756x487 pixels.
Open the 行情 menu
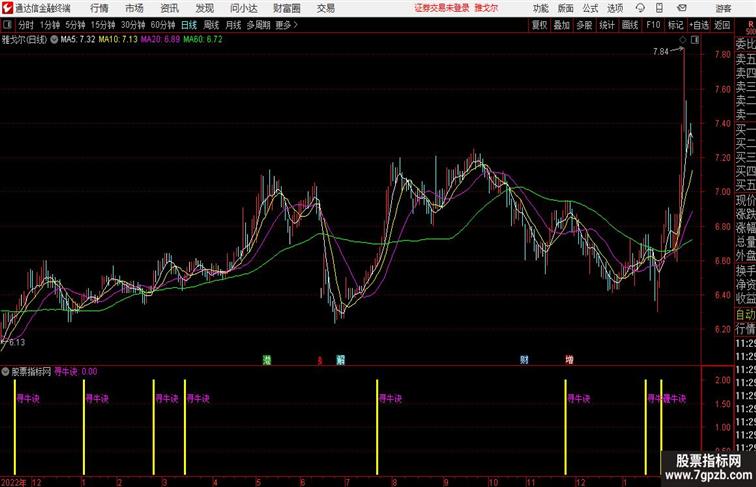click(99, 8)
